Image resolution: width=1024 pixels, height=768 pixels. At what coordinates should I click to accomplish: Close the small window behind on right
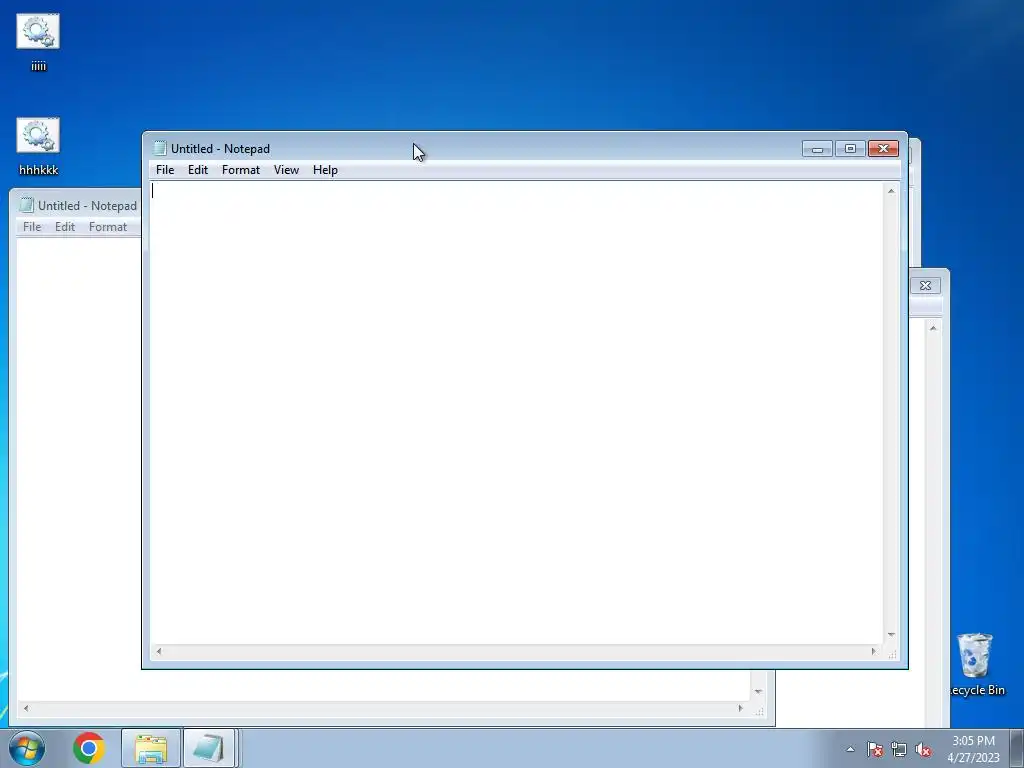[x=925, y=285]
